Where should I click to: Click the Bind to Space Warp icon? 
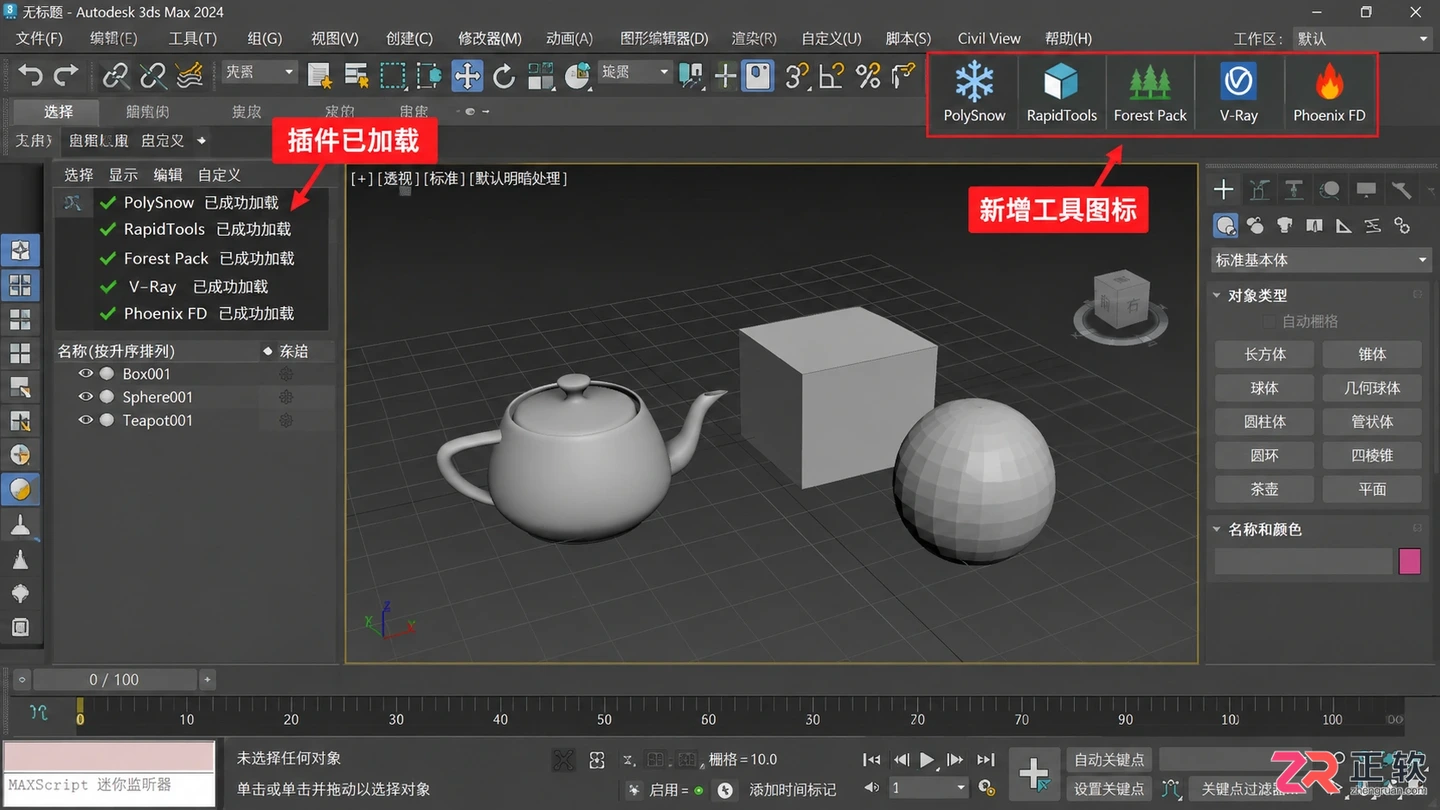189,75
